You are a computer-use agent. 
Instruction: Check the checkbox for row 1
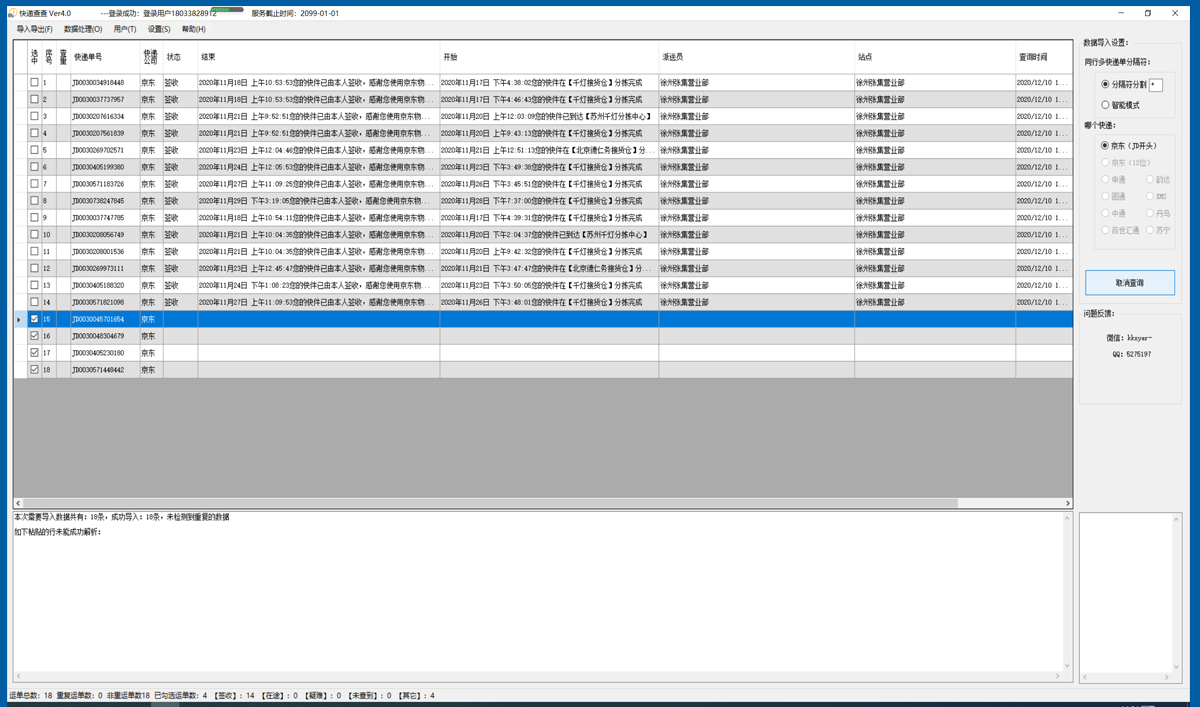[x=34, y=83]
